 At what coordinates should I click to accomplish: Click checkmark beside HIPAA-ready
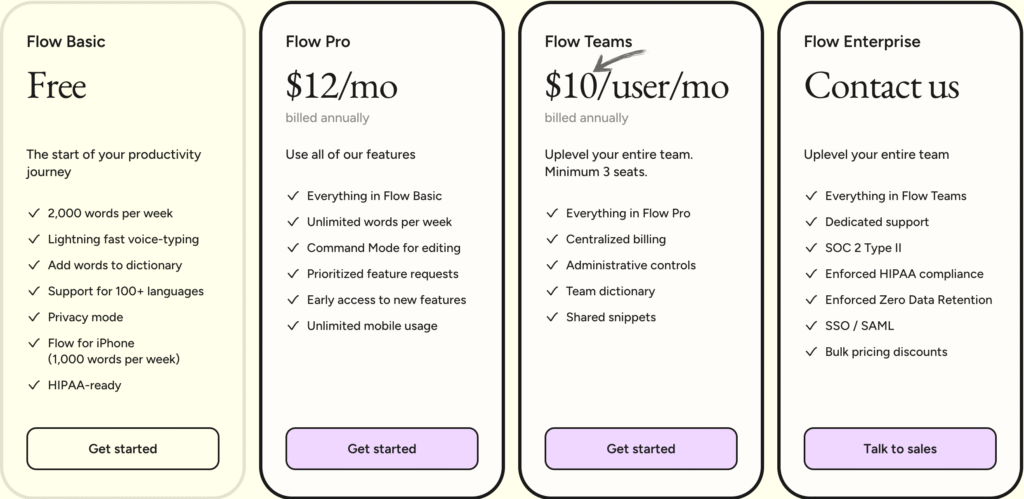pyautogui.click(x=33, y=385)
